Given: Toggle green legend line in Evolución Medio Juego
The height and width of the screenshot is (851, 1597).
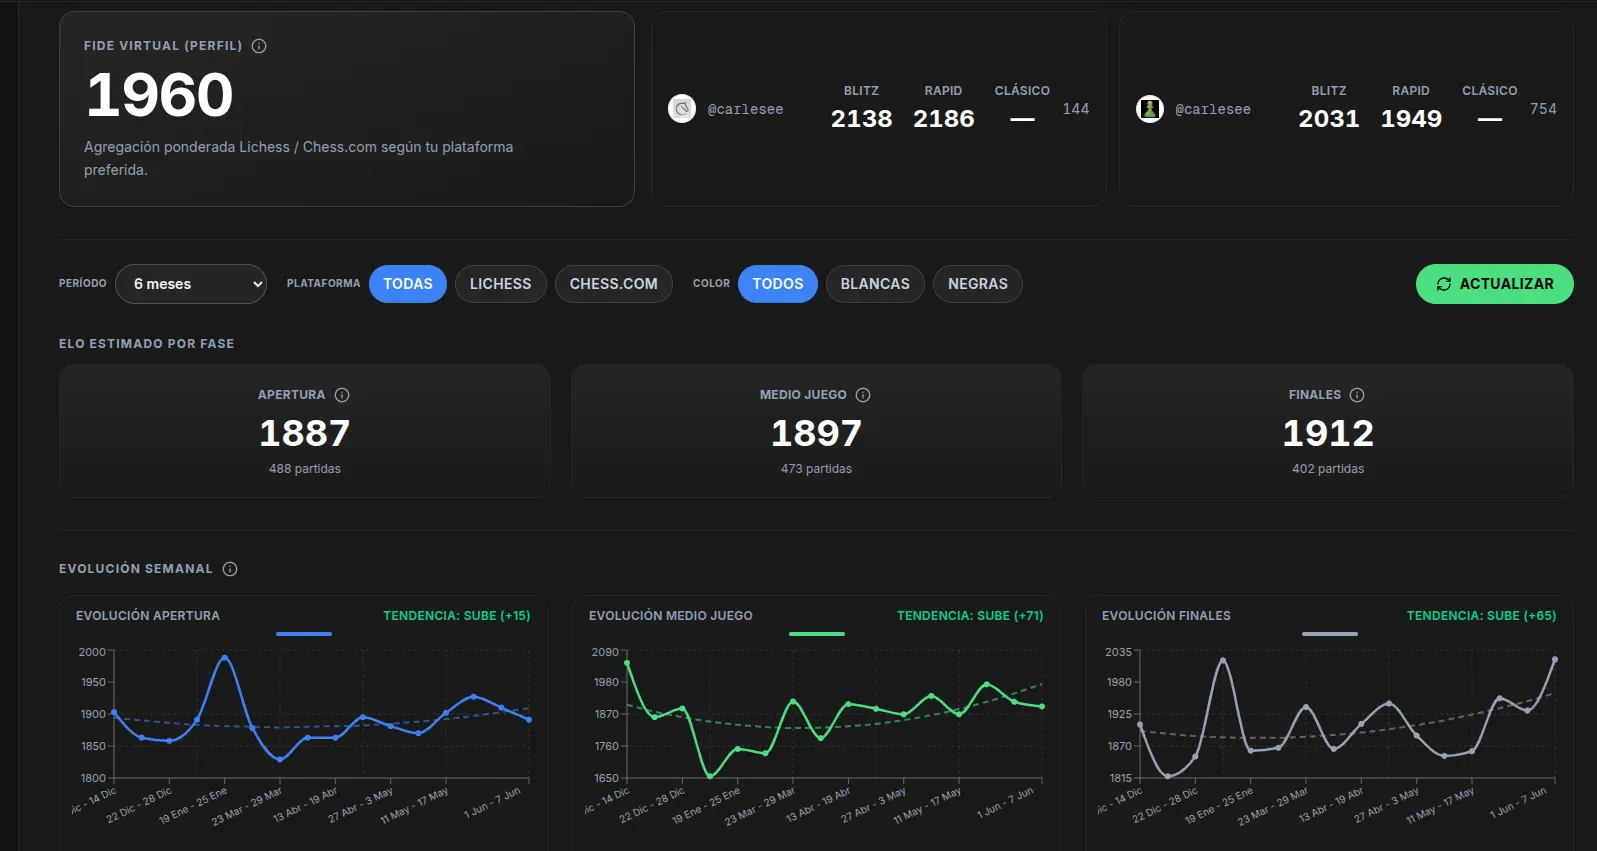Looking at the screenshot, I should tap(817, 634).
